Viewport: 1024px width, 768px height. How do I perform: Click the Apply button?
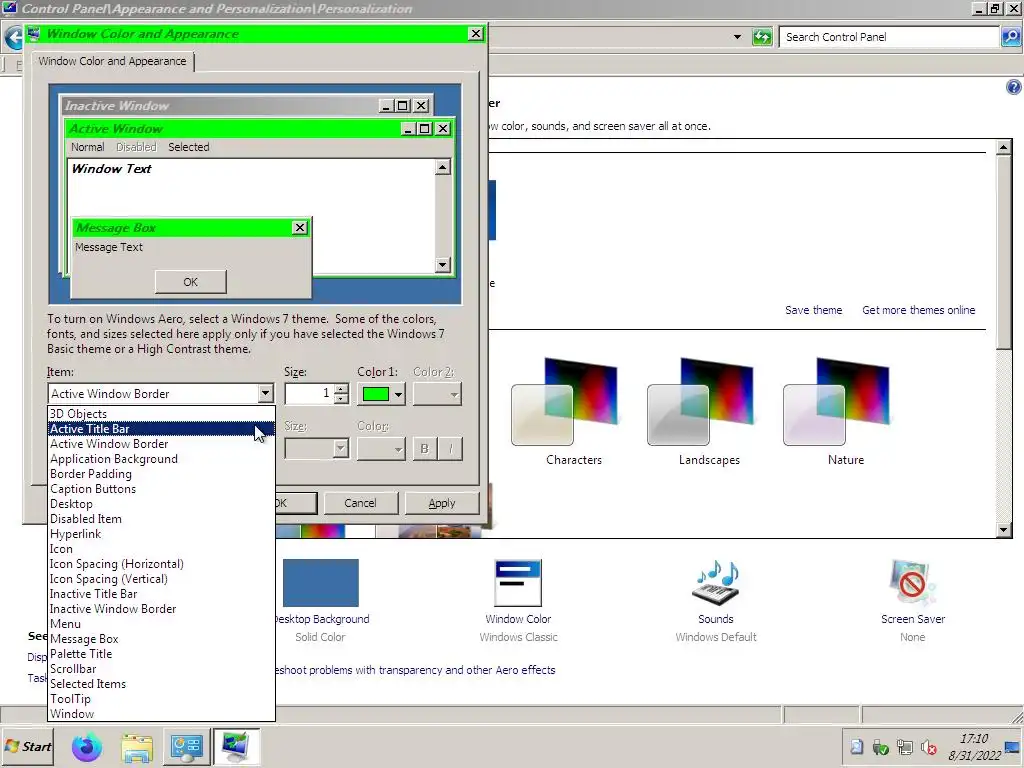442,503
